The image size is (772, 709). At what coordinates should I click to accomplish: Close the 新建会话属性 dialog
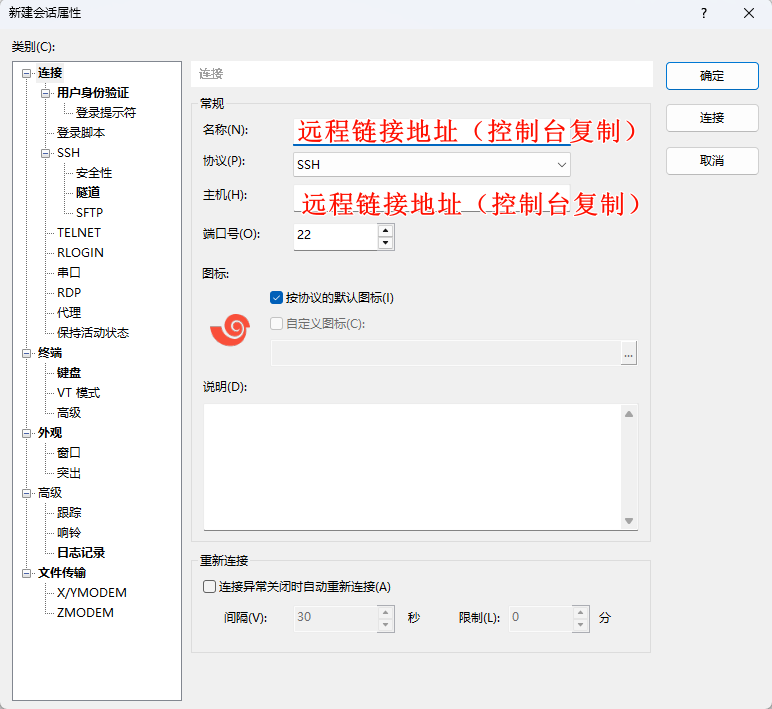coord(749,13)
